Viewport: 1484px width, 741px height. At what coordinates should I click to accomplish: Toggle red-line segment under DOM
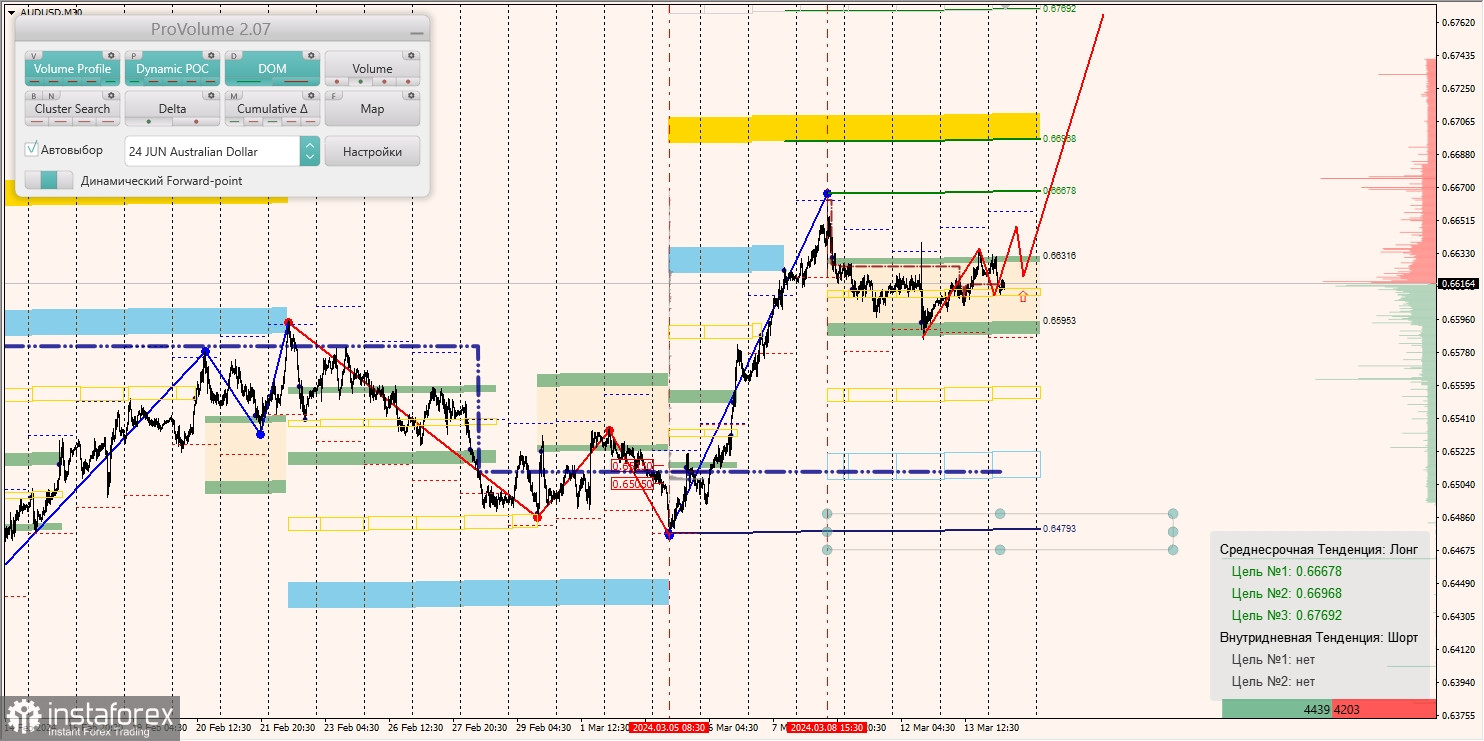click(296, 82)
